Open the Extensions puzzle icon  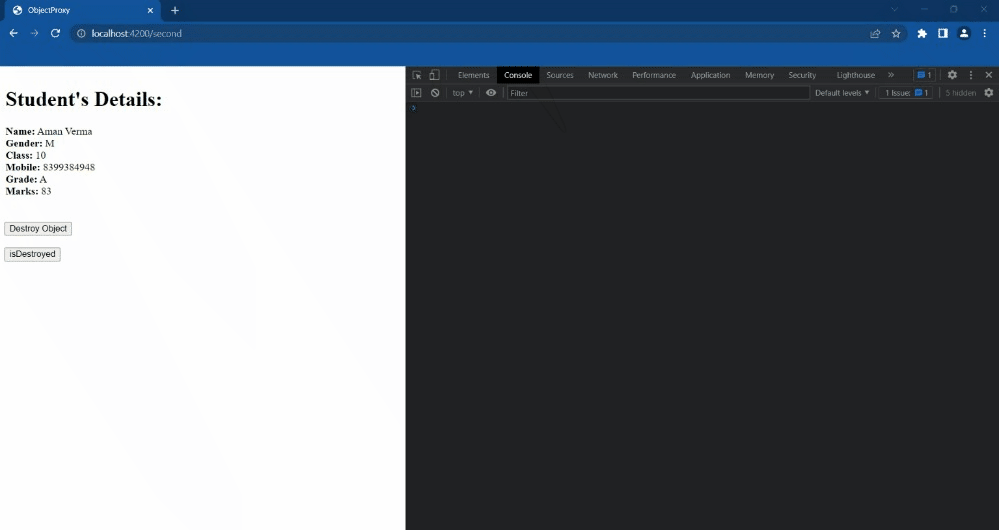[x=922, y=34]
